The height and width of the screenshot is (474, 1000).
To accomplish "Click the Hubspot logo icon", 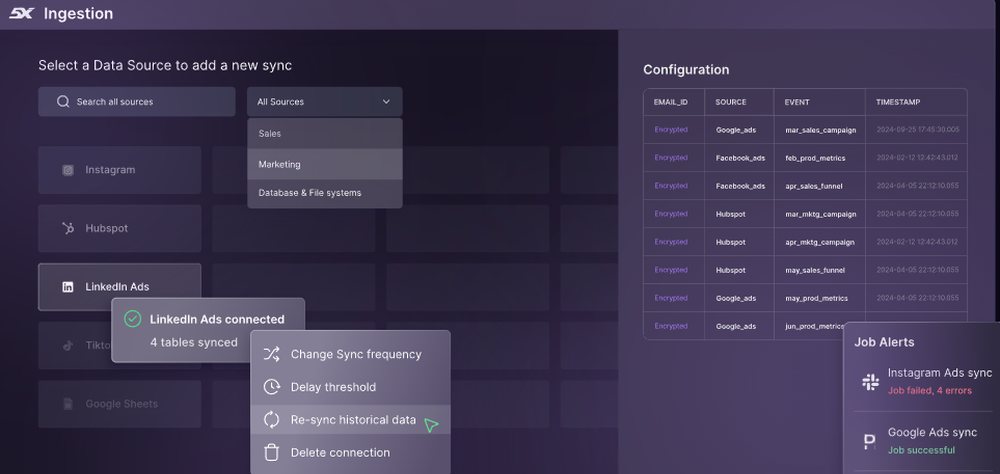I will (68, 228).
